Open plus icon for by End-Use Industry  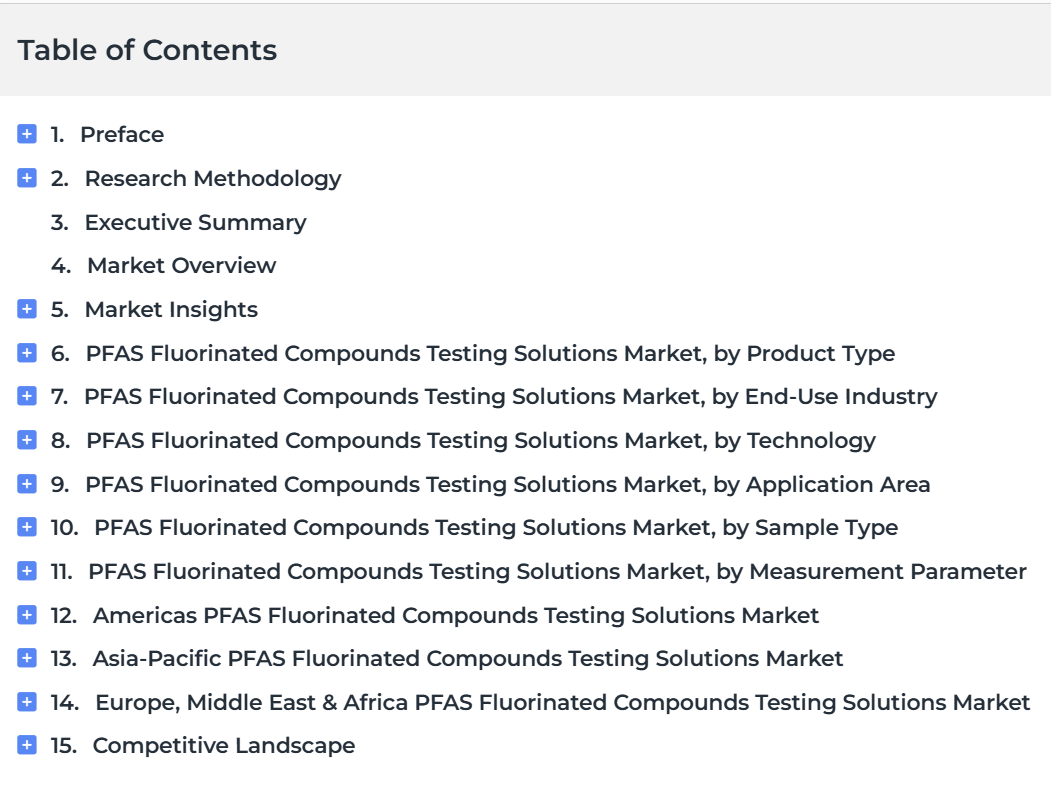[27, 396]
